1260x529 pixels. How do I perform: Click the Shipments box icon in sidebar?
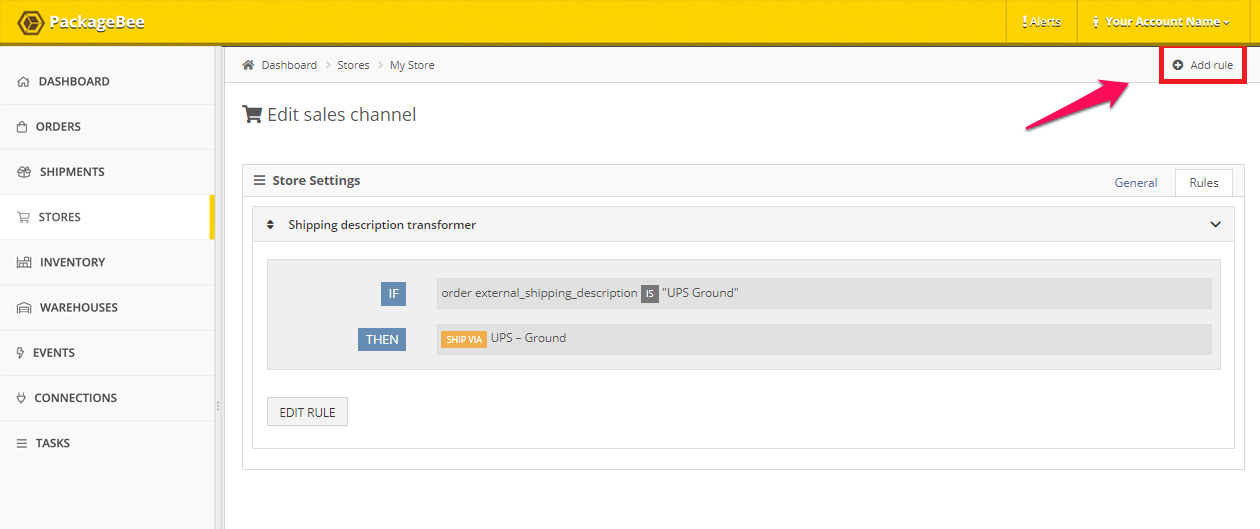[24, 172]
